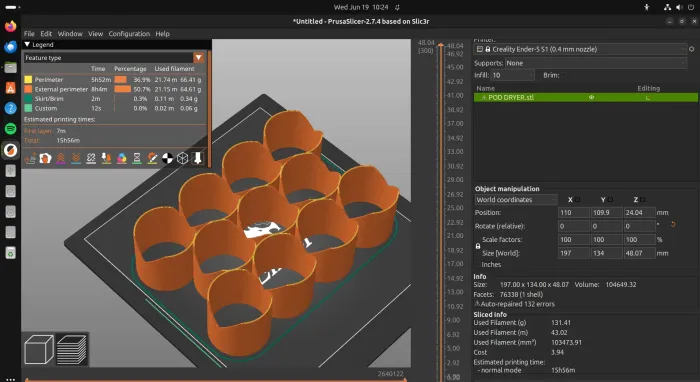Viewport: 700px width, 382px height.
Task: Select POD DRYER.stl in object list
Action: click(x=586, y=97)
